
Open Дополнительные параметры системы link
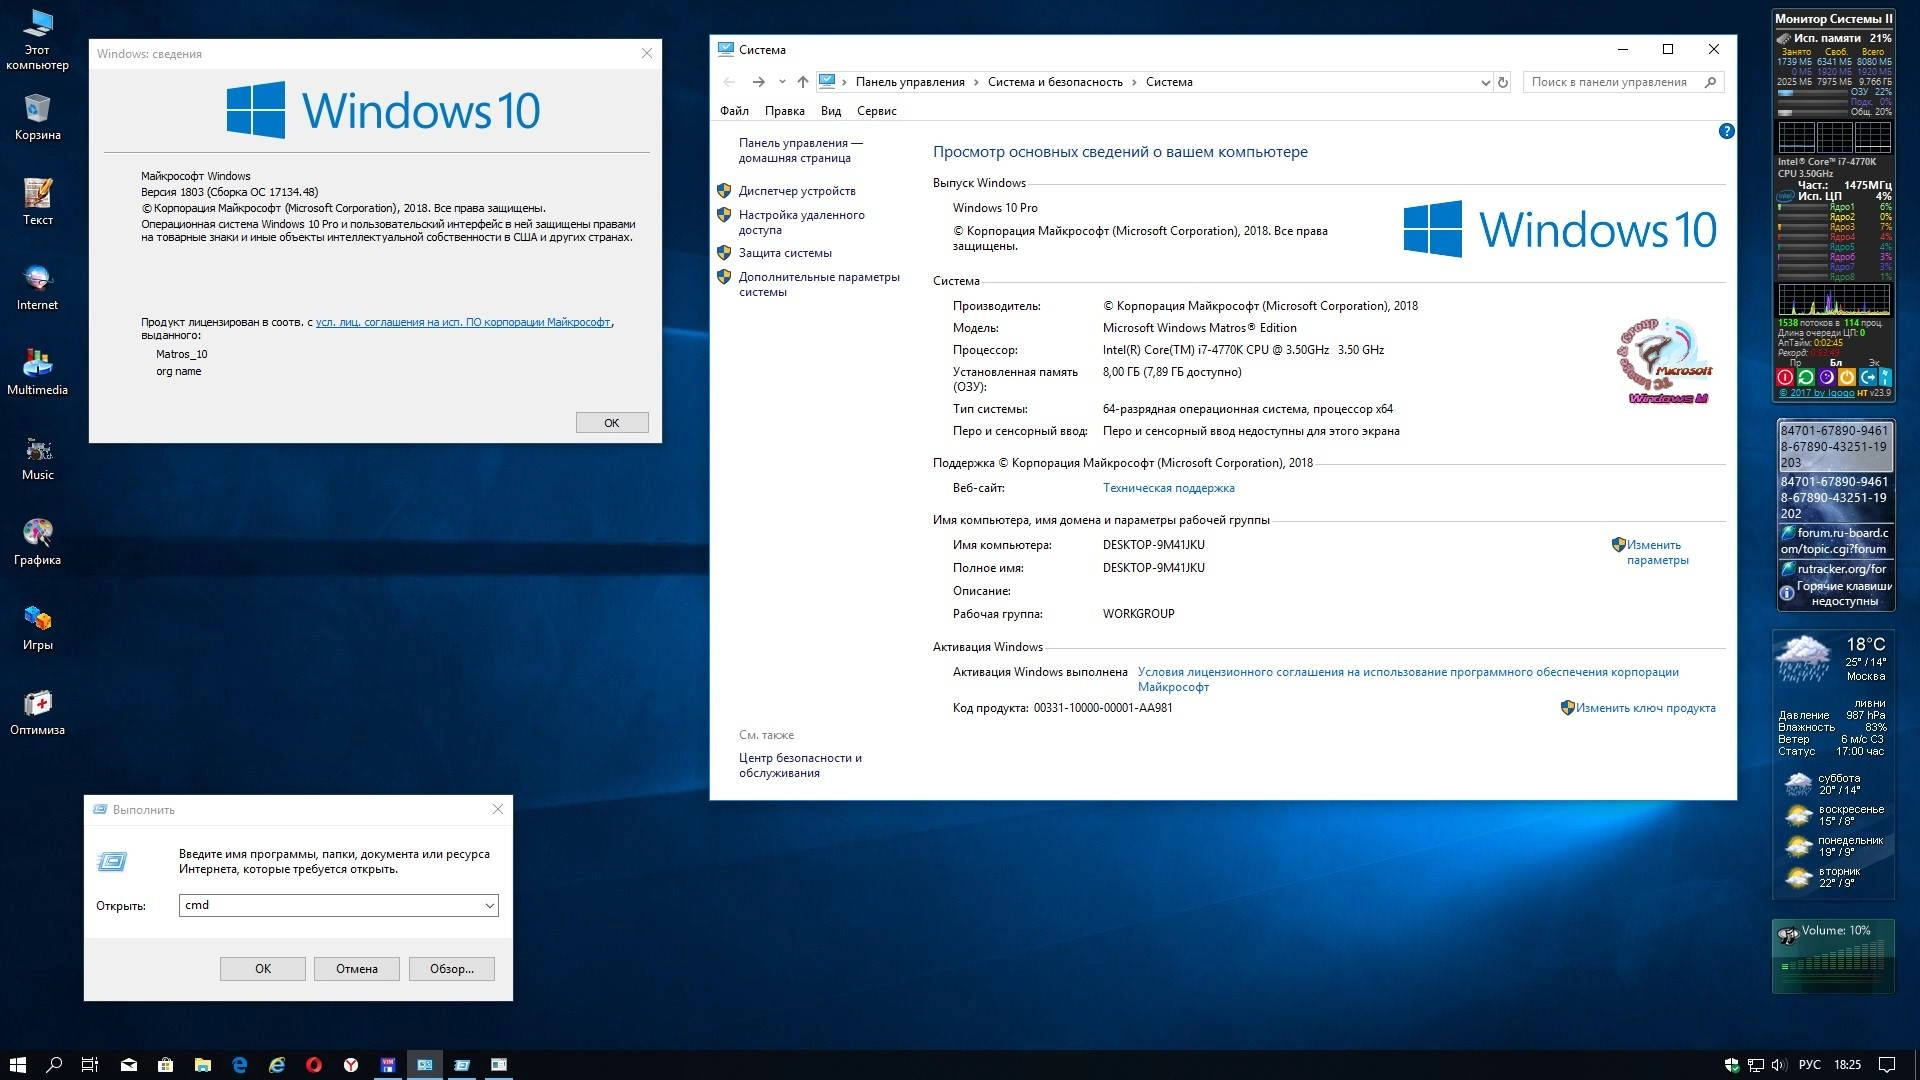[819, 284]
